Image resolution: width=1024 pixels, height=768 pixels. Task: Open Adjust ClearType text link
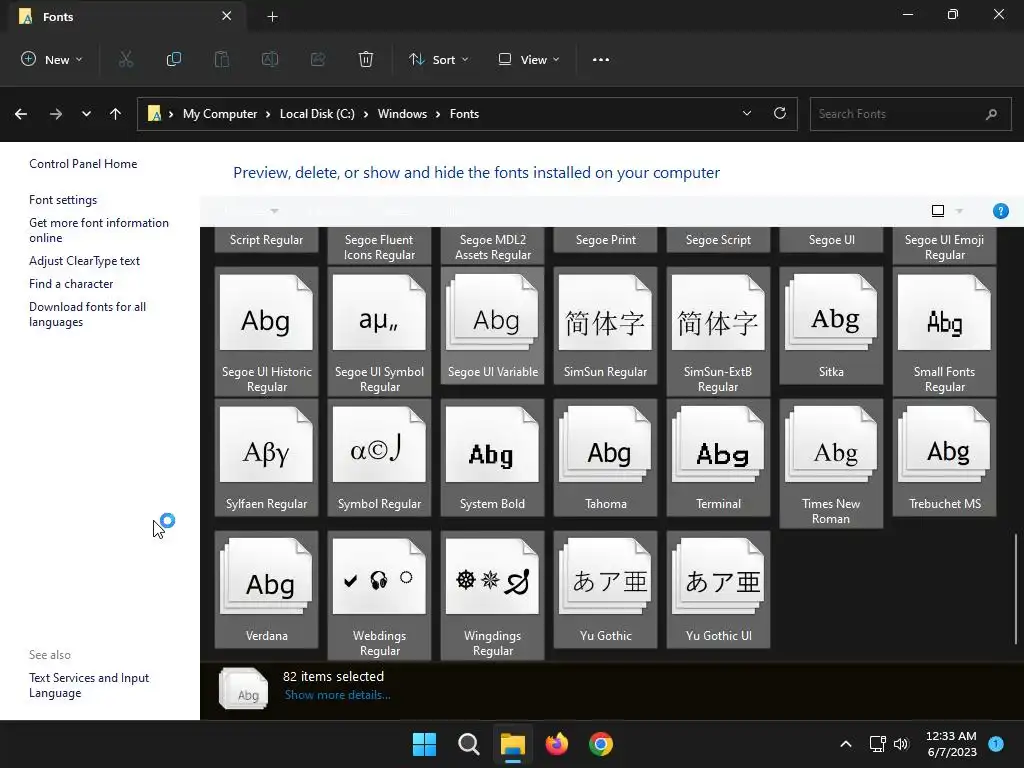click(84, 261)
